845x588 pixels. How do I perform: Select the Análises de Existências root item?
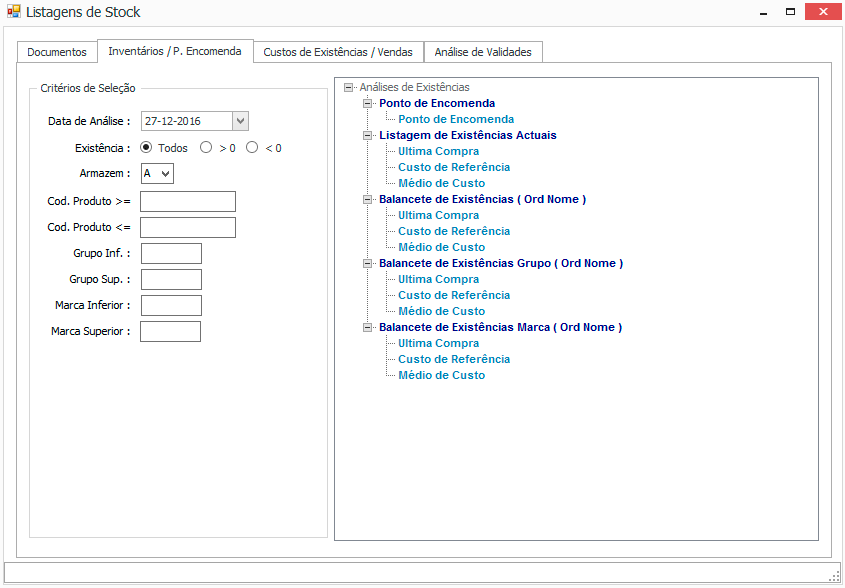[414, 87]
